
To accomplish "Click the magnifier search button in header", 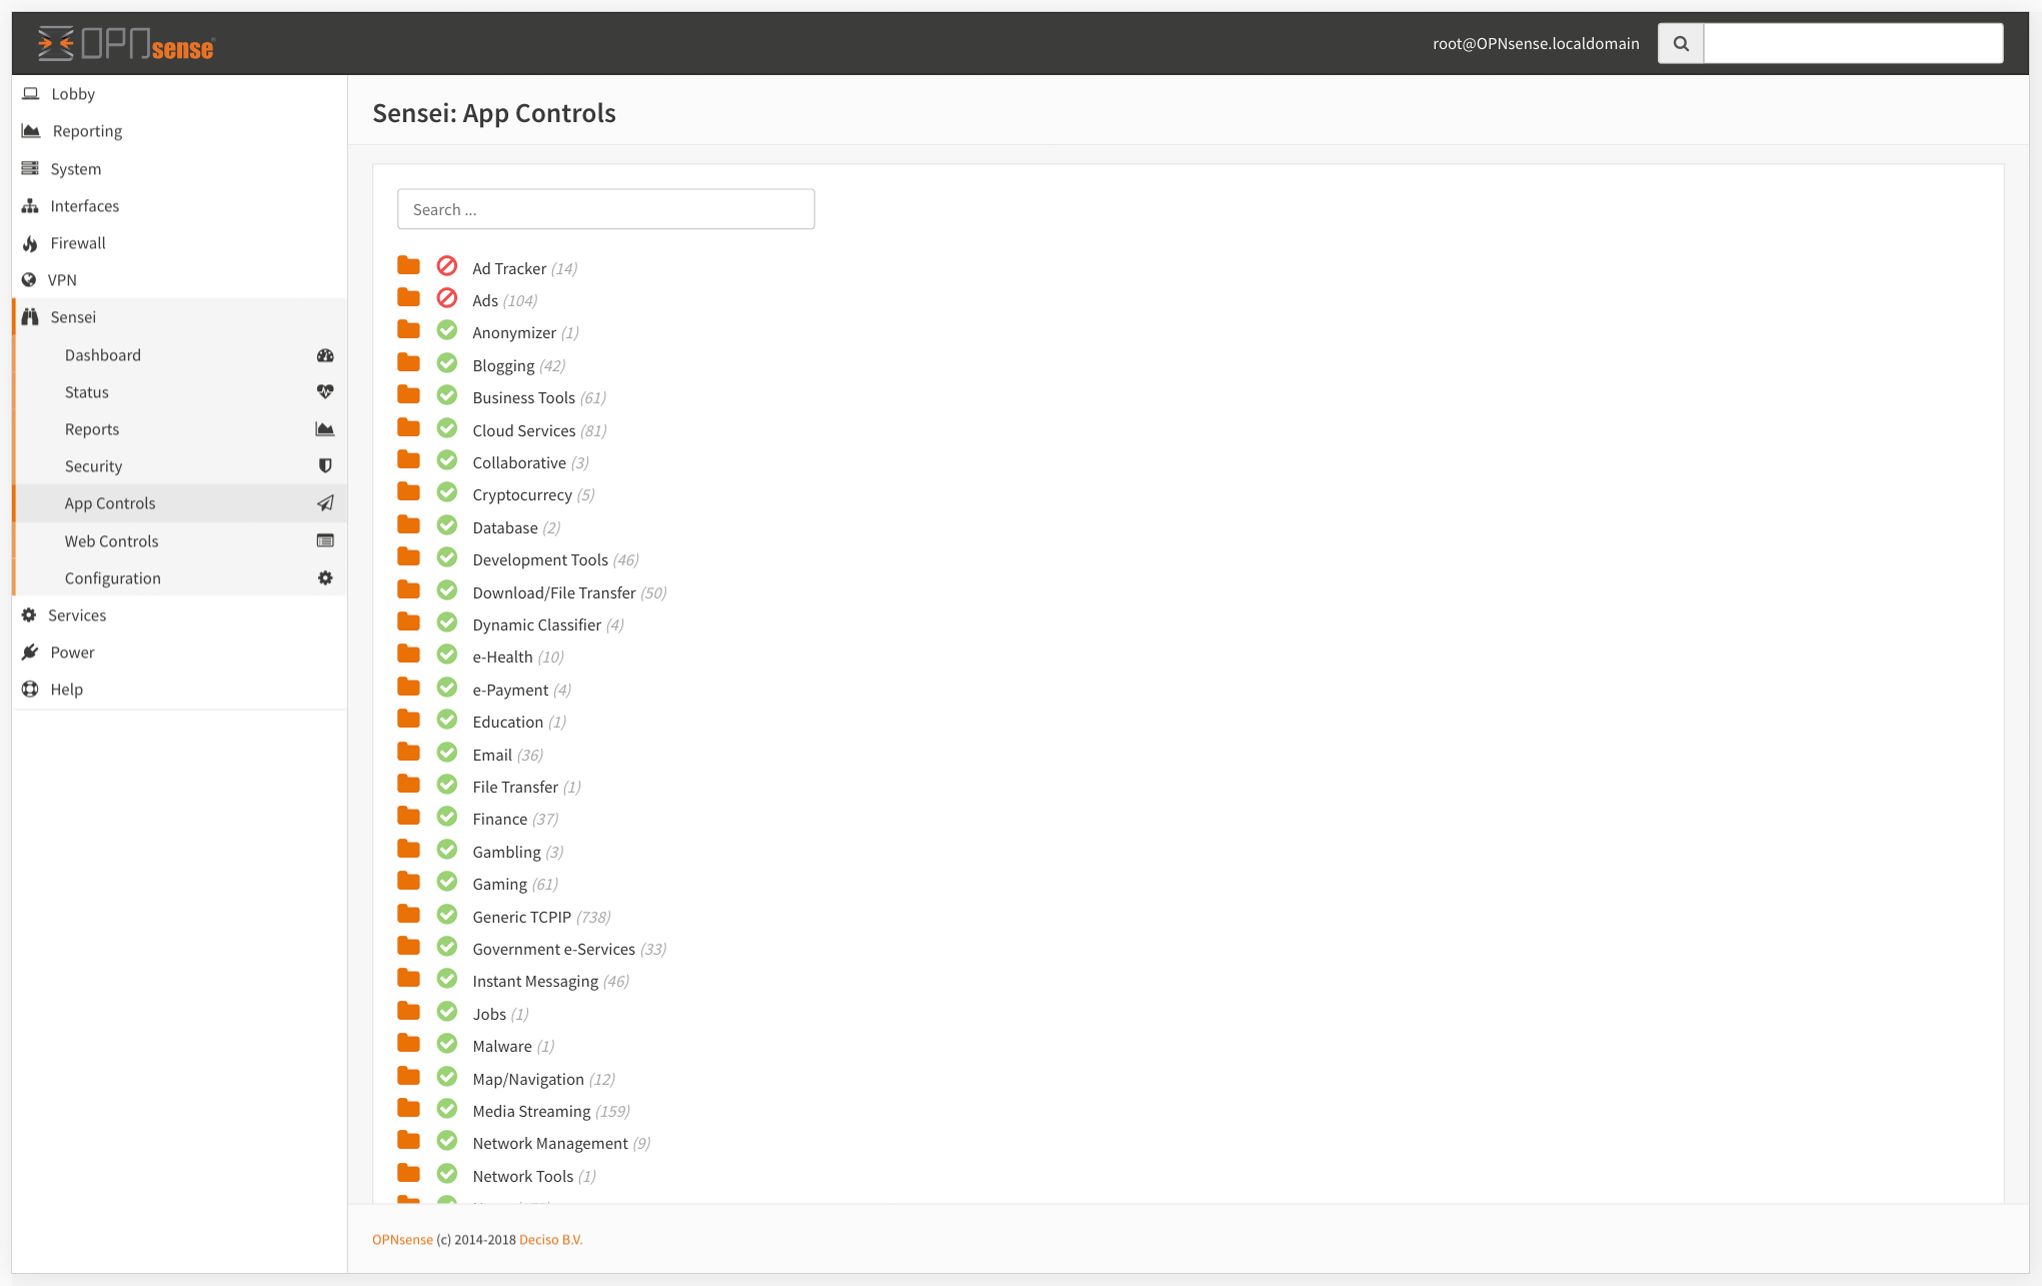I will (1680, 43).
